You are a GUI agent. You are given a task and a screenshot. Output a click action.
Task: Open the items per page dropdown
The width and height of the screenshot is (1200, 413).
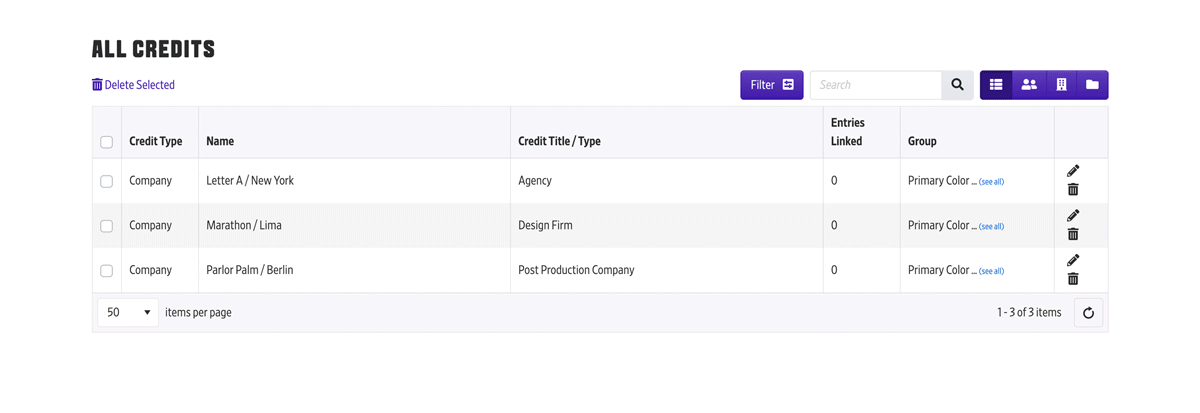[x=128, y=313]
